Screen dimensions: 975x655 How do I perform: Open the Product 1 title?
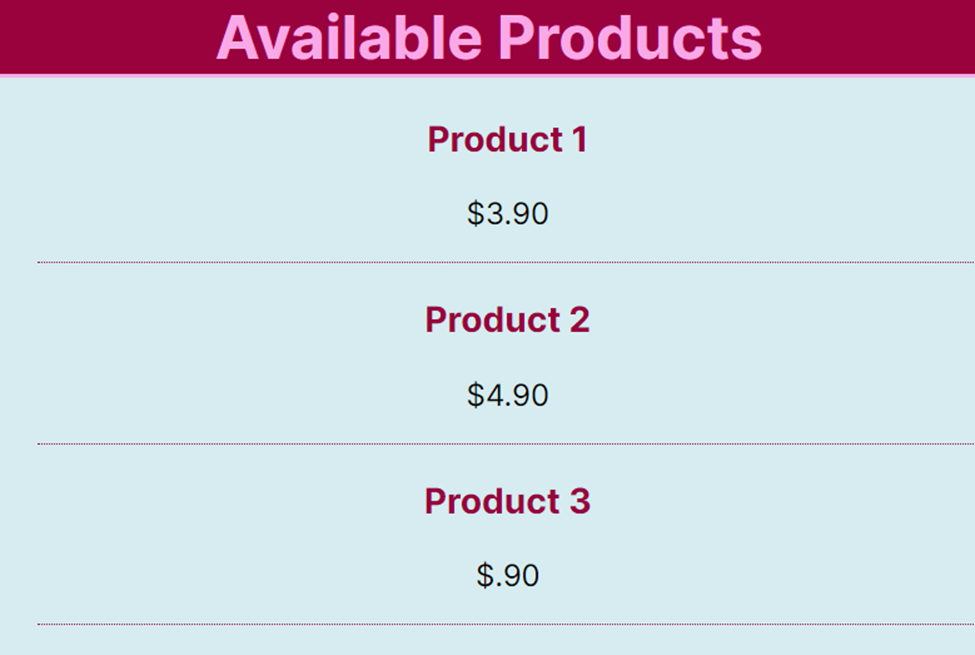[507, 140]
